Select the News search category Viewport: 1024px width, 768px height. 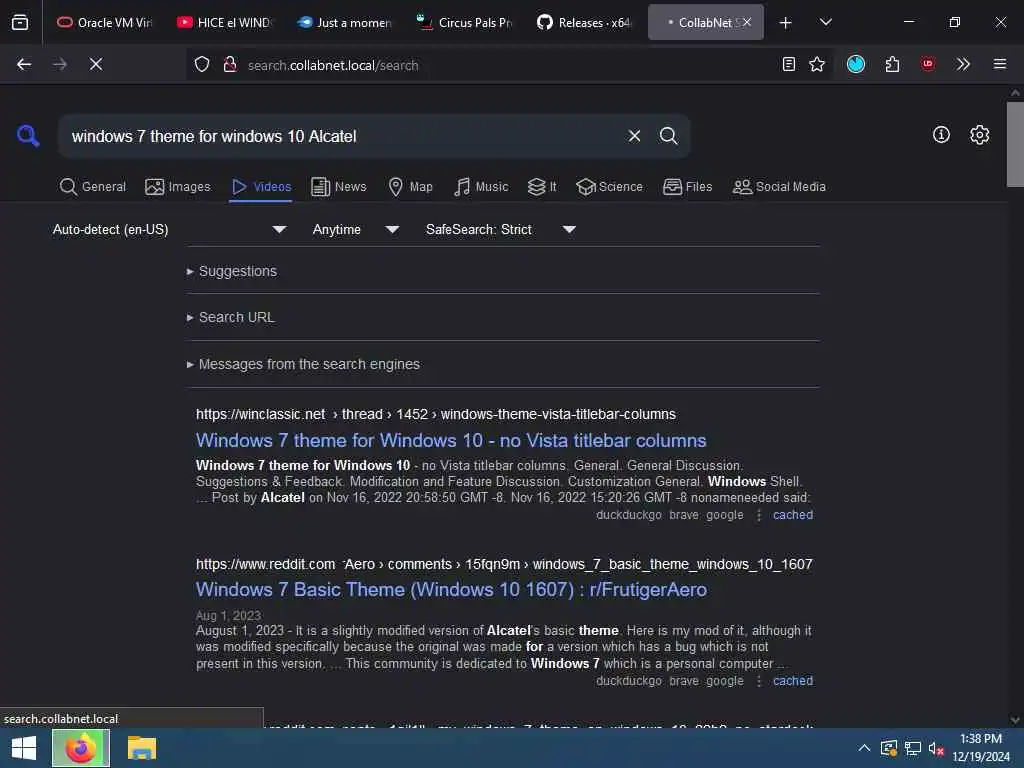(x=339, y=187)
